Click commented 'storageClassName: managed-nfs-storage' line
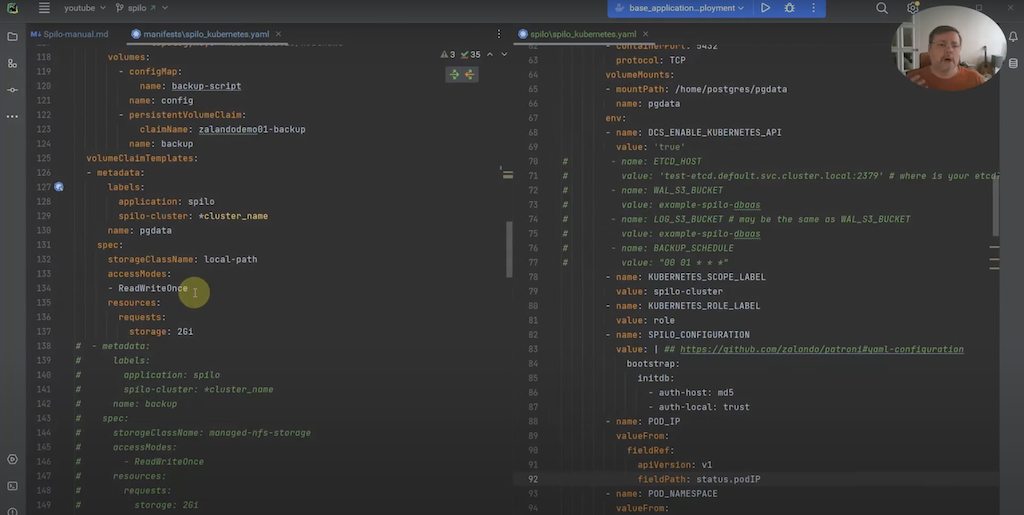This screenshot has width=1024, height=515. (x=212, y=433)
